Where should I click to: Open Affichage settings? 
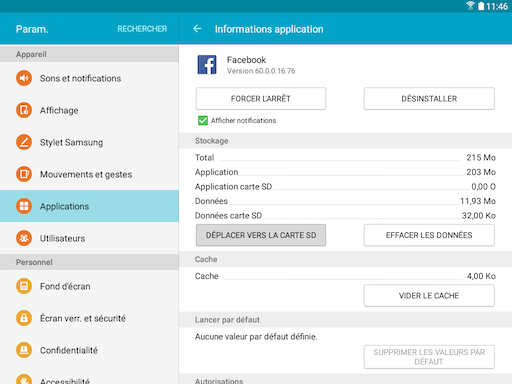click(89, 110)
